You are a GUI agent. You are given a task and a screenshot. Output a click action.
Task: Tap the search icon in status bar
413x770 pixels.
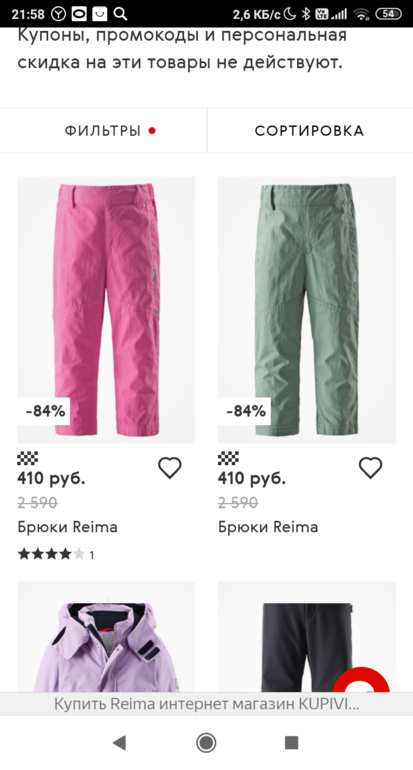point(120,14)
